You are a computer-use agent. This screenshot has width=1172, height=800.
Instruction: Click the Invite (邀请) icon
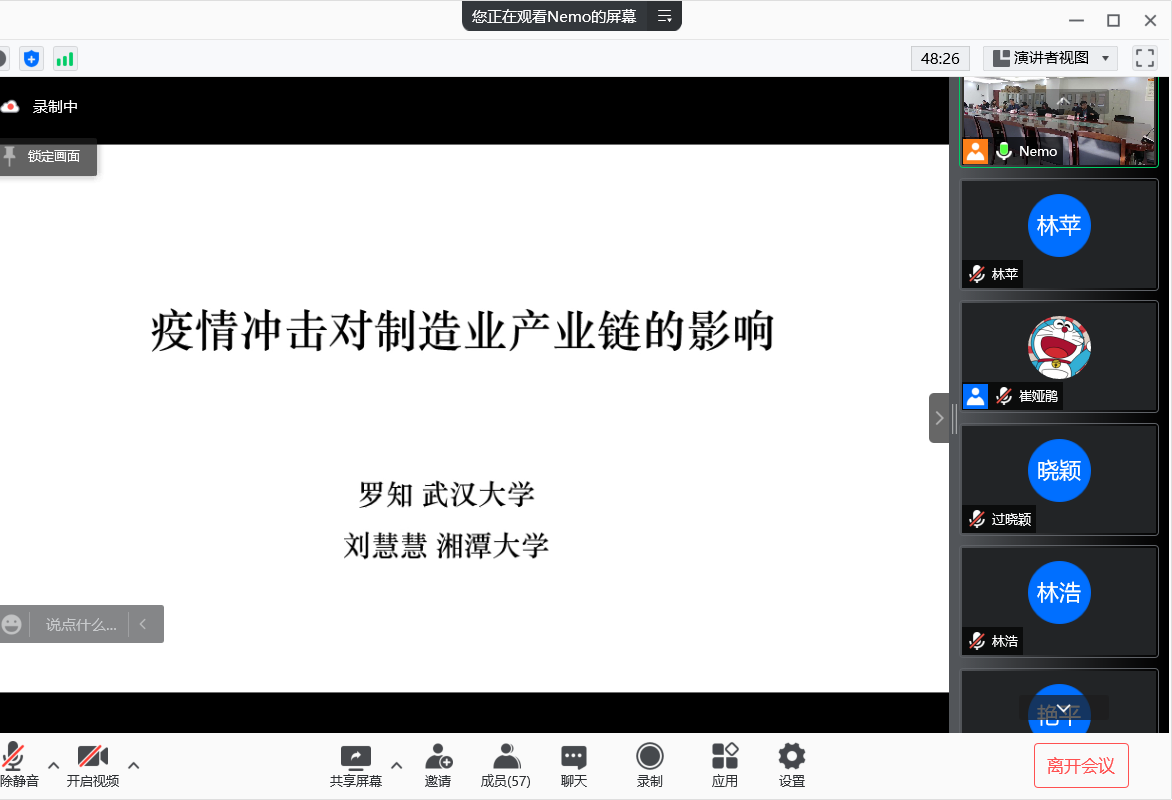point(438,765)
